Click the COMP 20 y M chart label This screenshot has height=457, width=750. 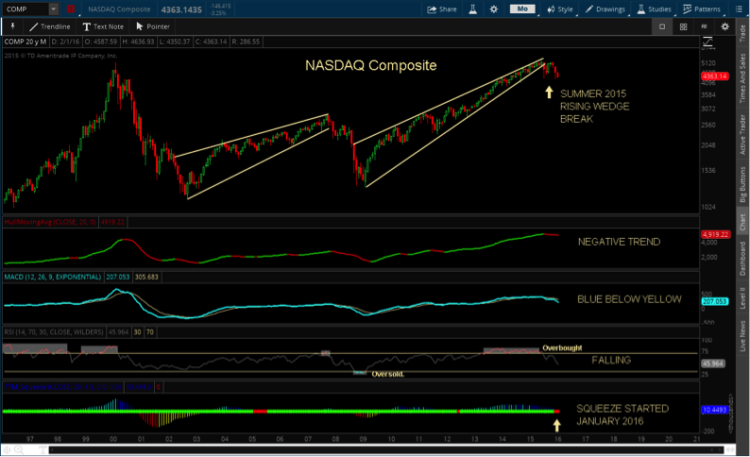pyautogui.click(x=25, y=42)
